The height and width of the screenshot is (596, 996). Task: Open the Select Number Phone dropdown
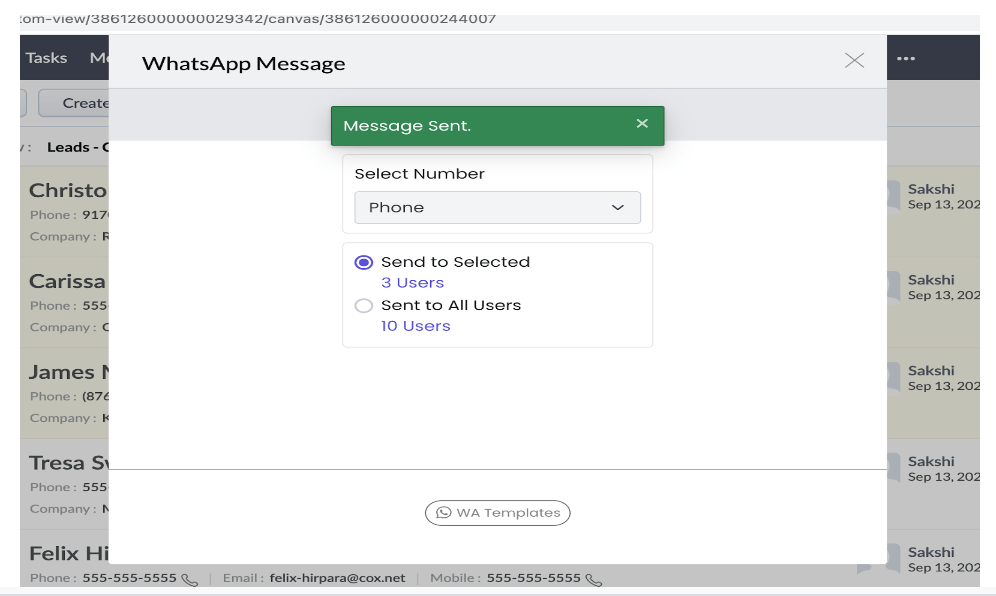tap(497, 207)
